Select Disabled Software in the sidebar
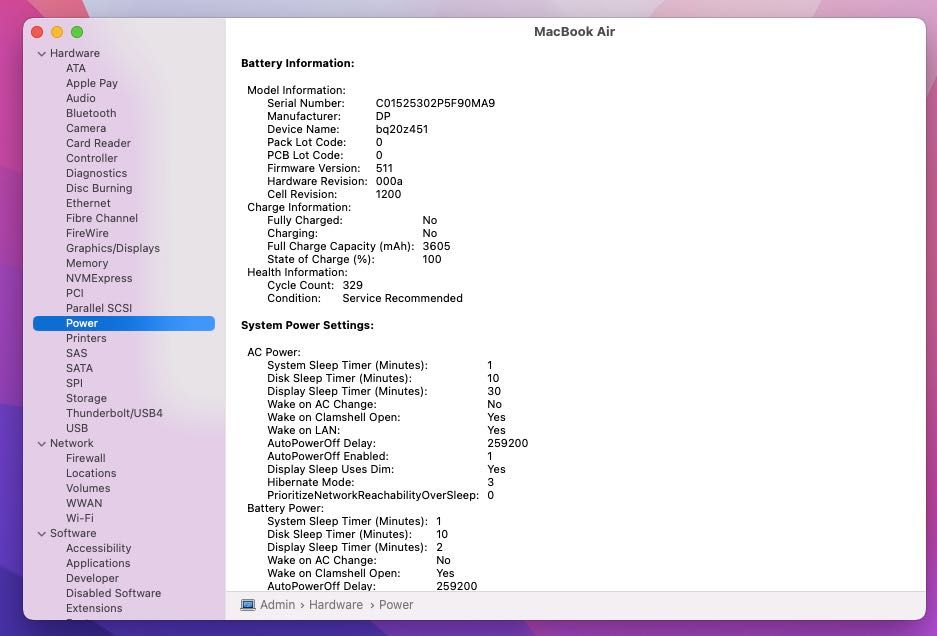The width and height of the screenshot is (937, 636). click(x=114, y=593)
